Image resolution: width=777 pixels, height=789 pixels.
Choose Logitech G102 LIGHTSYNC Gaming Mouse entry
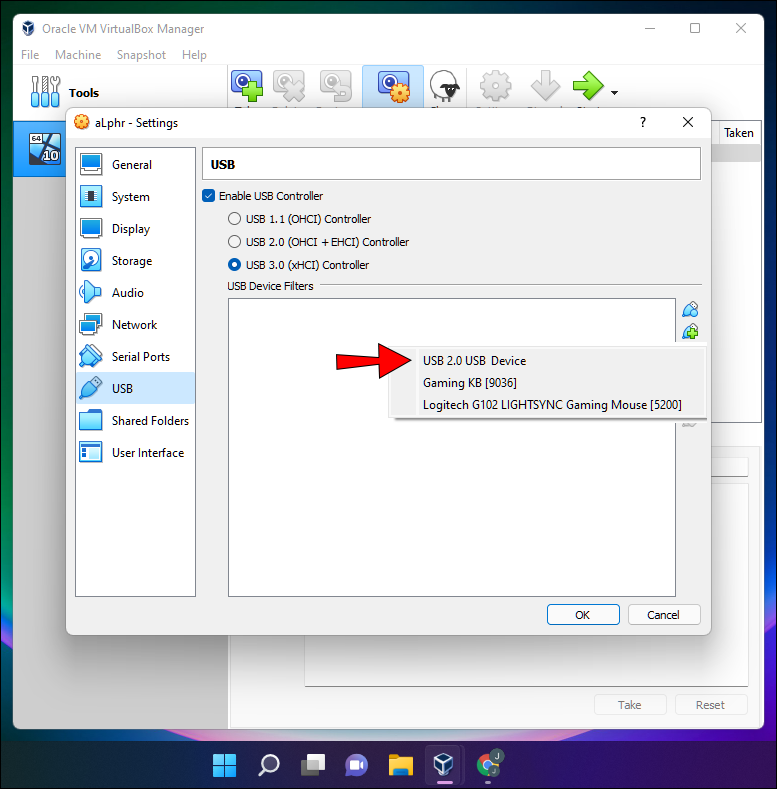[548, 405]
